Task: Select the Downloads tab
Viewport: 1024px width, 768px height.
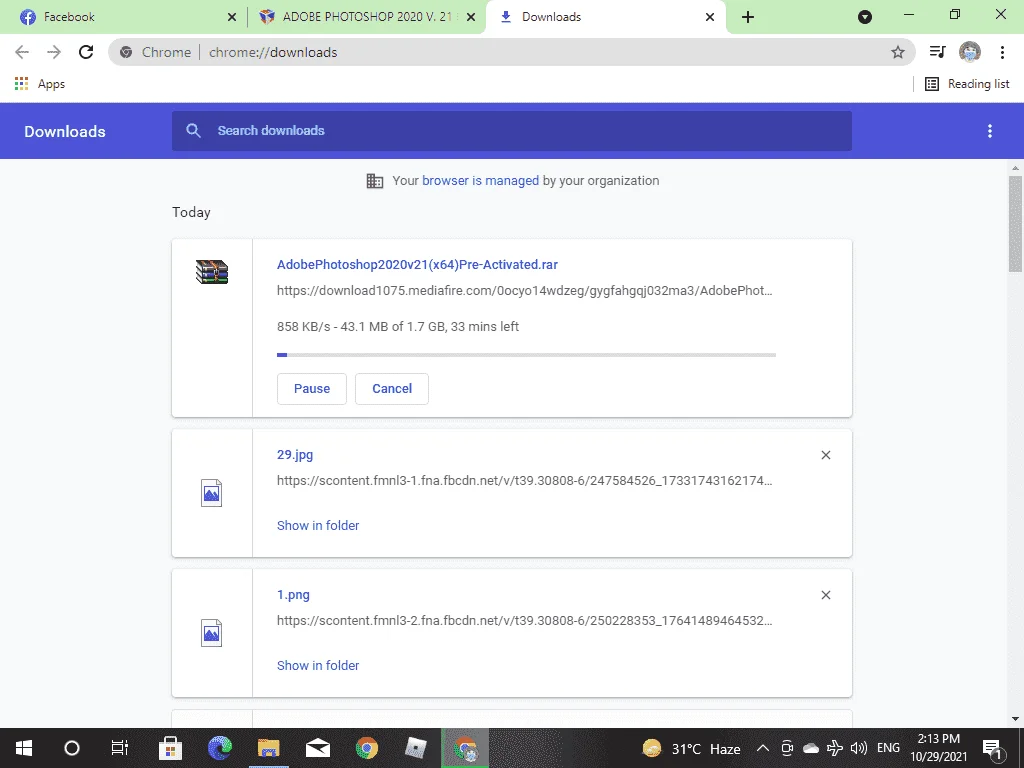Action: [605, 17]
